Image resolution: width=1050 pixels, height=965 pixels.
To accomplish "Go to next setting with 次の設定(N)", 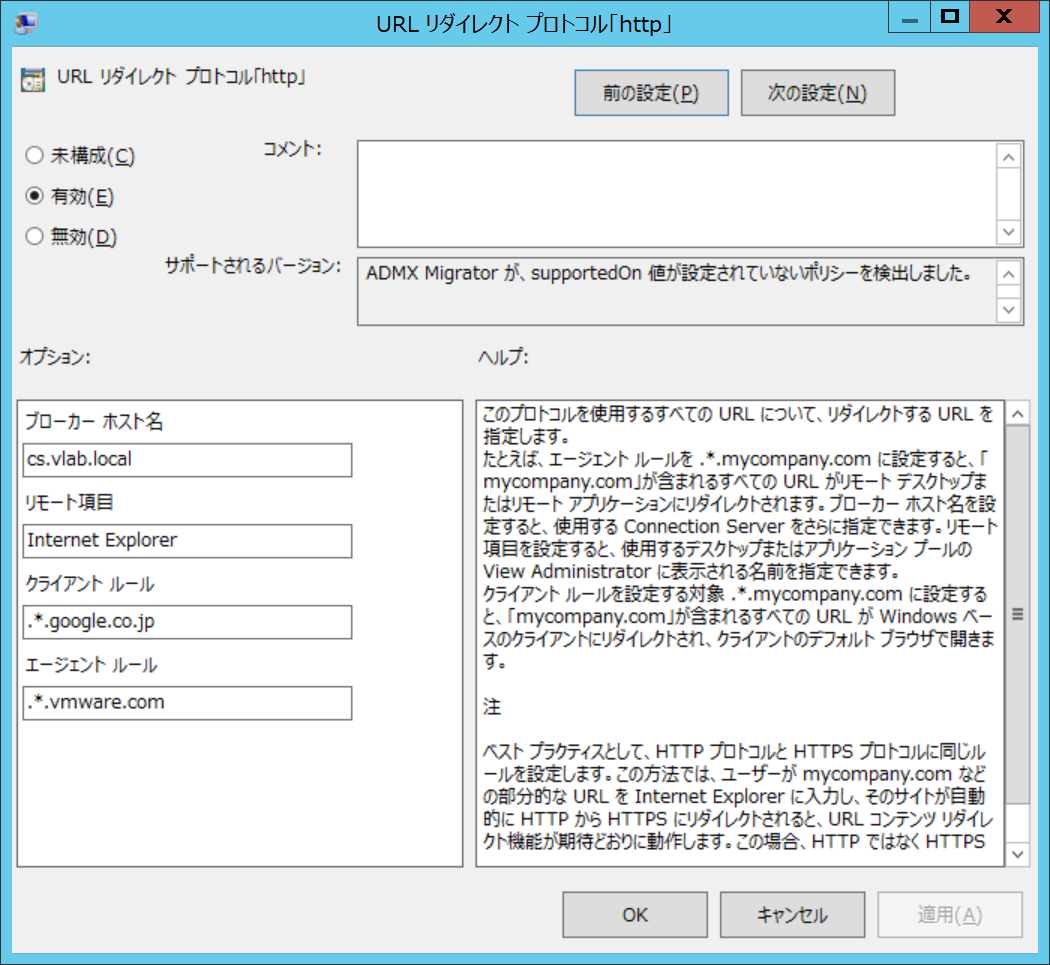I will (818, 93).
